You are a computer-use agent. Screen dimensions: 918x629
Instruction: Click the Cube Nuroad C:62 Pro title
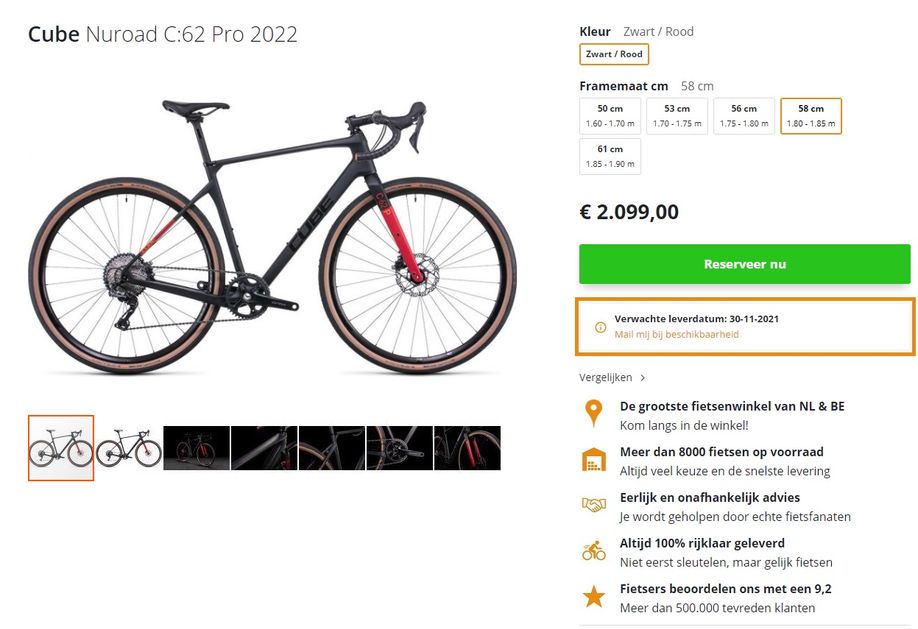click(x=163, y=34)
